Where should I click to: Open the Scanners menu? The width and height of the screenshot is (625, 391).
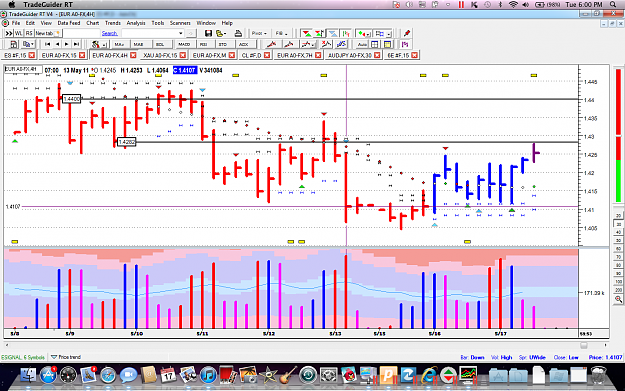click(180, 23)
